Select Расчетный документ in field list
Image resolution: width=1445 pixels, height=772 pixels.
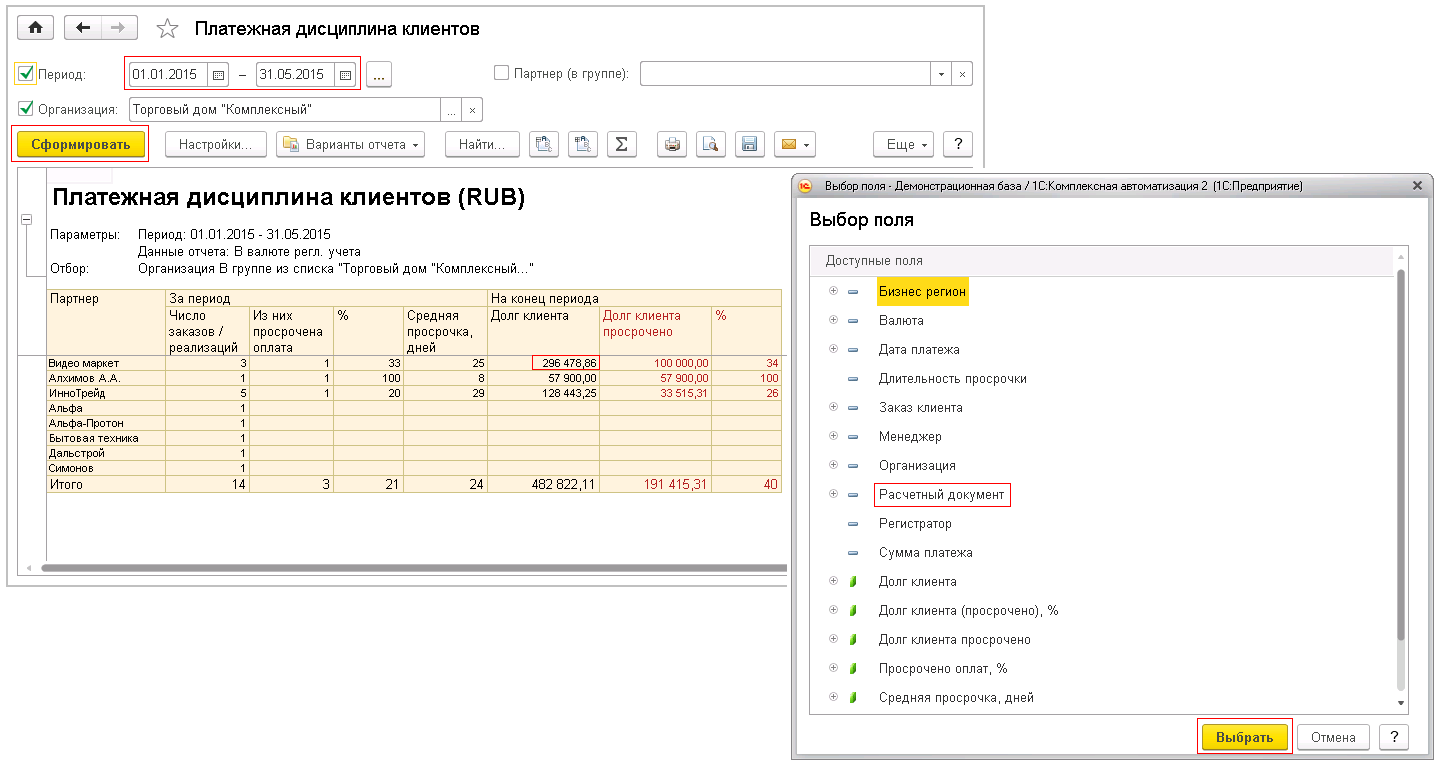[x=943, y=495]
